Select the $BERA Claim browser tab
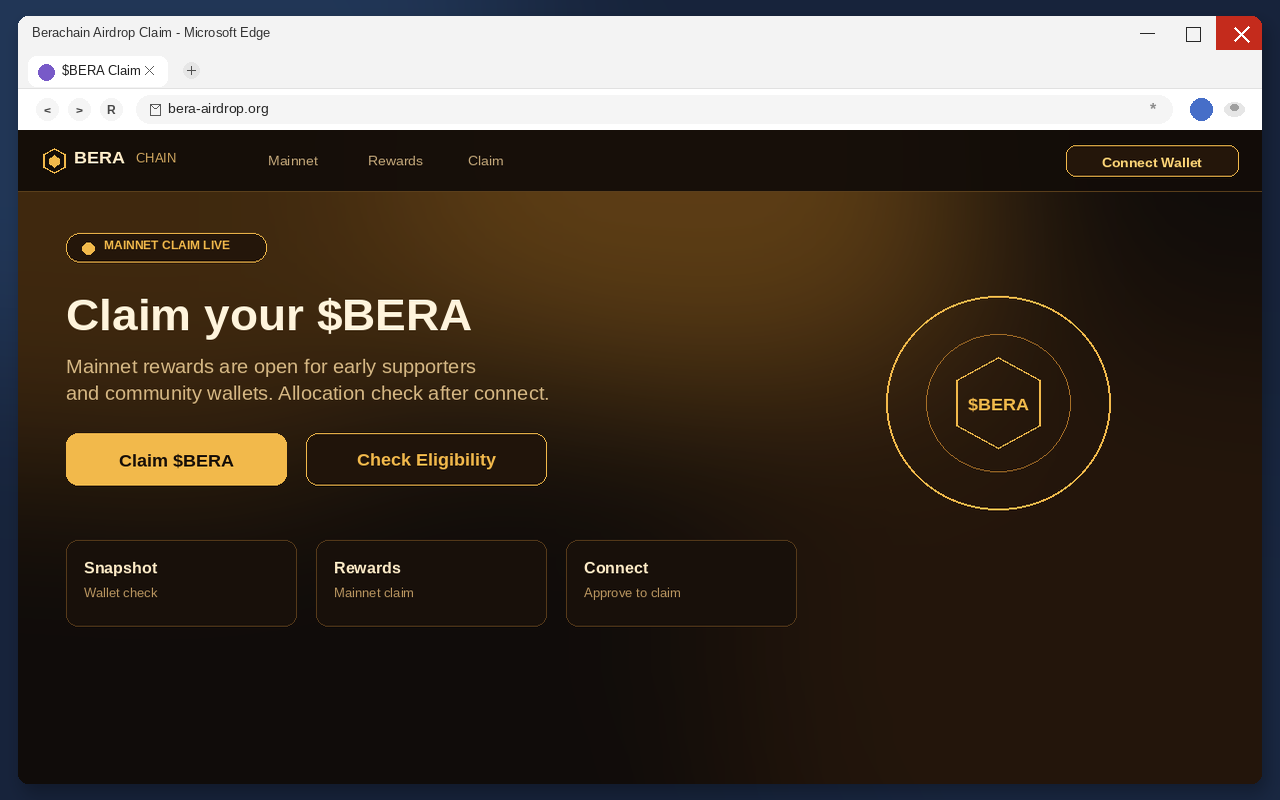Image resolution: width=1280 pixels, height=800 pixels. click(x=98, y=71)
